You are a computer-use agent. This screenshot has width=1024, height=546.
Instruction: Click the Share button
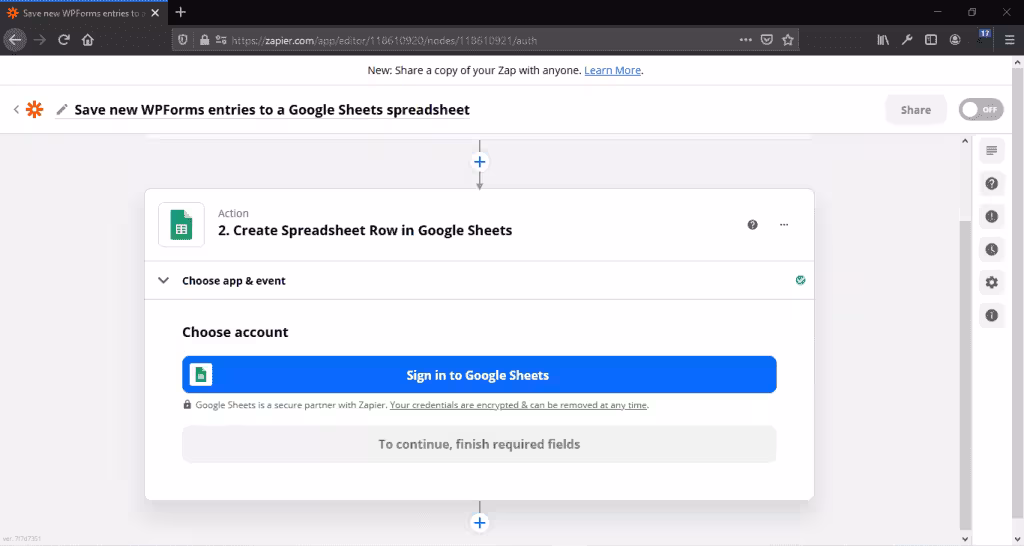pos(916,110)
